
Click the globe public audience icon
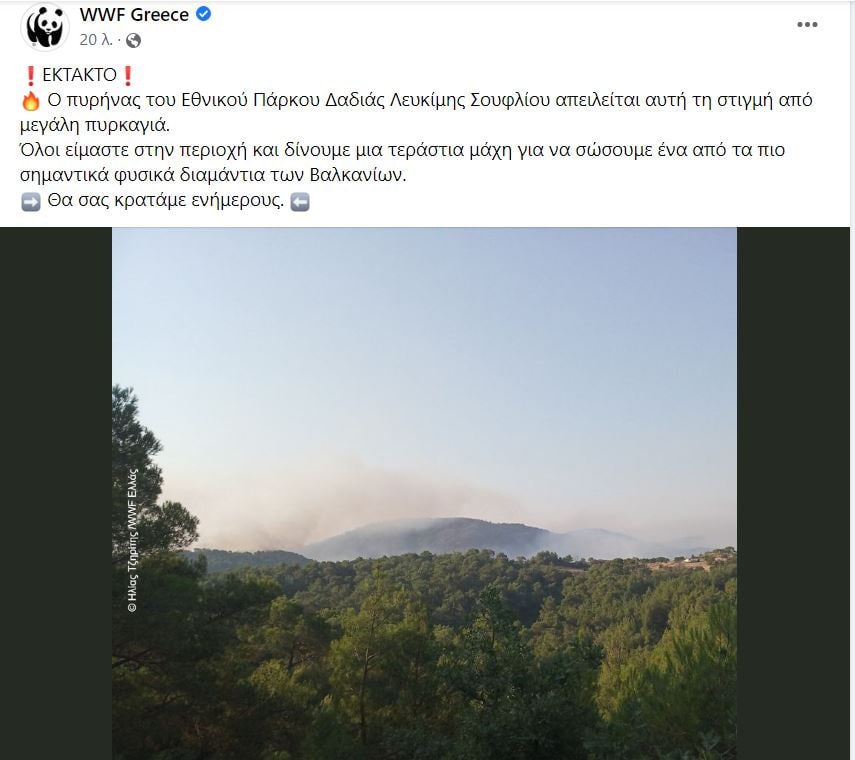(134, 40)
